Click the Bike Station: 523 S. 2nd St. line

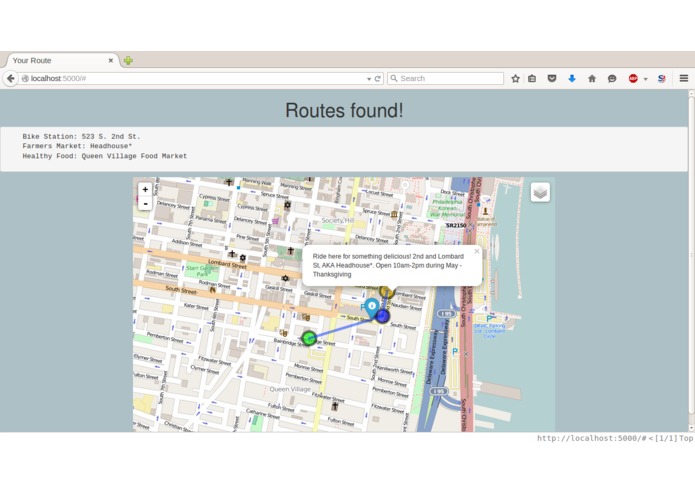click(x=81, y=136)
